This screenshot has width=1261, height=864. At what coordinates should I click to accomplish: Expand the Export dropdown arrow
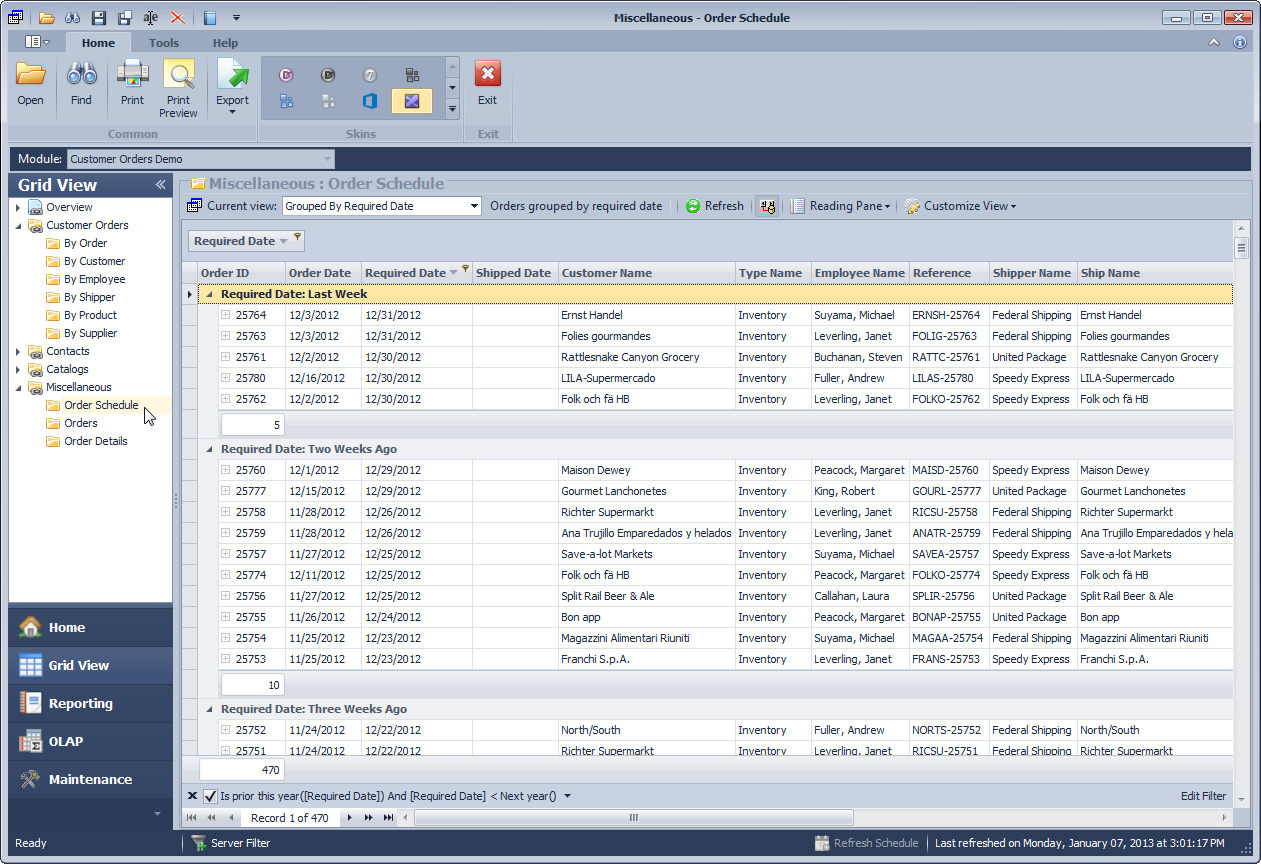click(232, 112)
